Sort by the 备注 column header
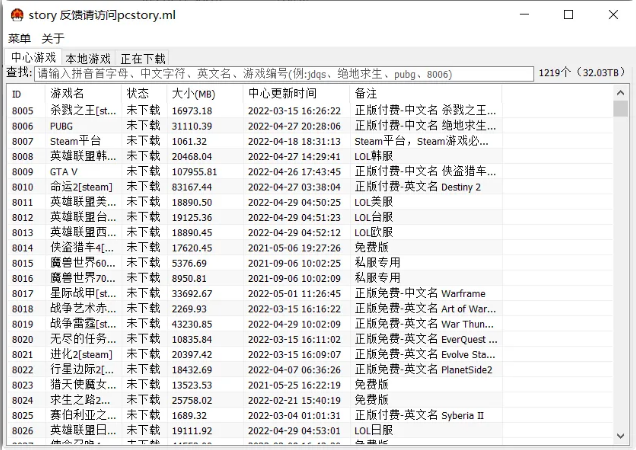The height and width of the screenshot is (450, 636). pyautogui.click(x=366, y=93)
